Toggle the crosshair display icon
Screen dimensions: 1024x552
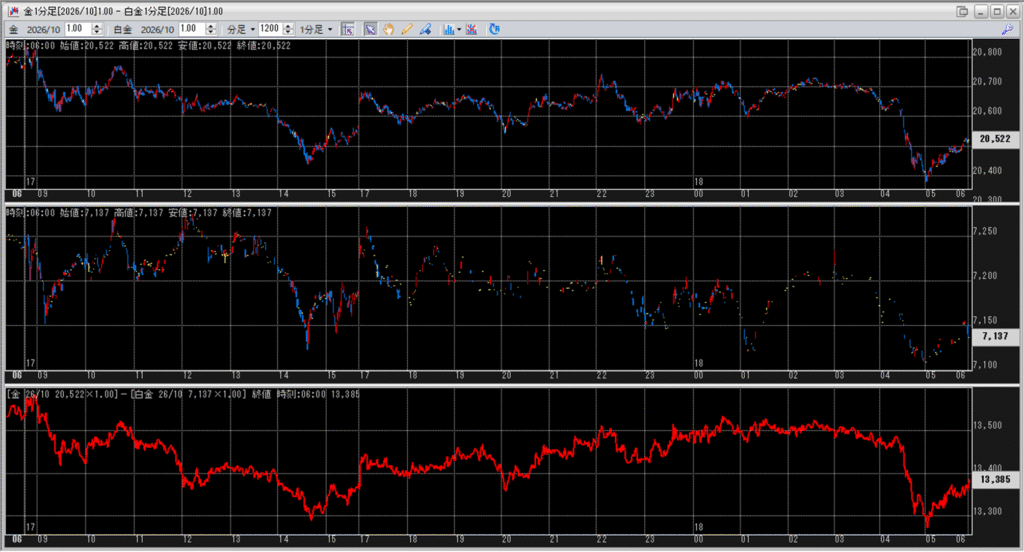click(x=347, y=29)
